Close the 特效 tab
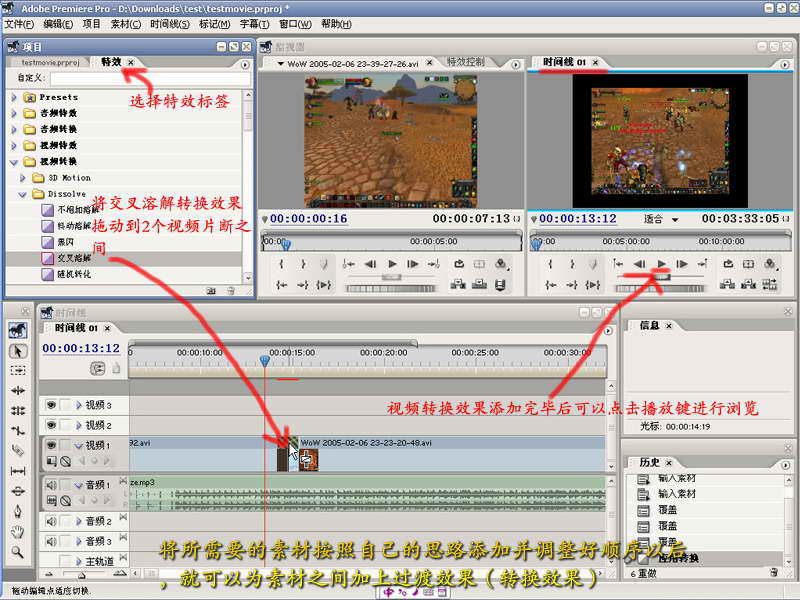This screenshot has width=800, height=600. pyautogui.click(x=131, y=62)
